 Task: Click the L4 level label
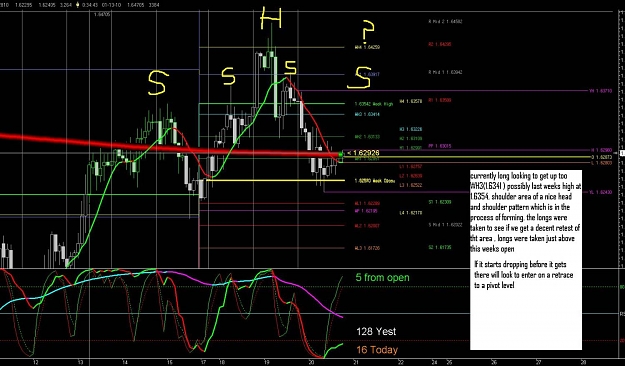click(411, 213)
